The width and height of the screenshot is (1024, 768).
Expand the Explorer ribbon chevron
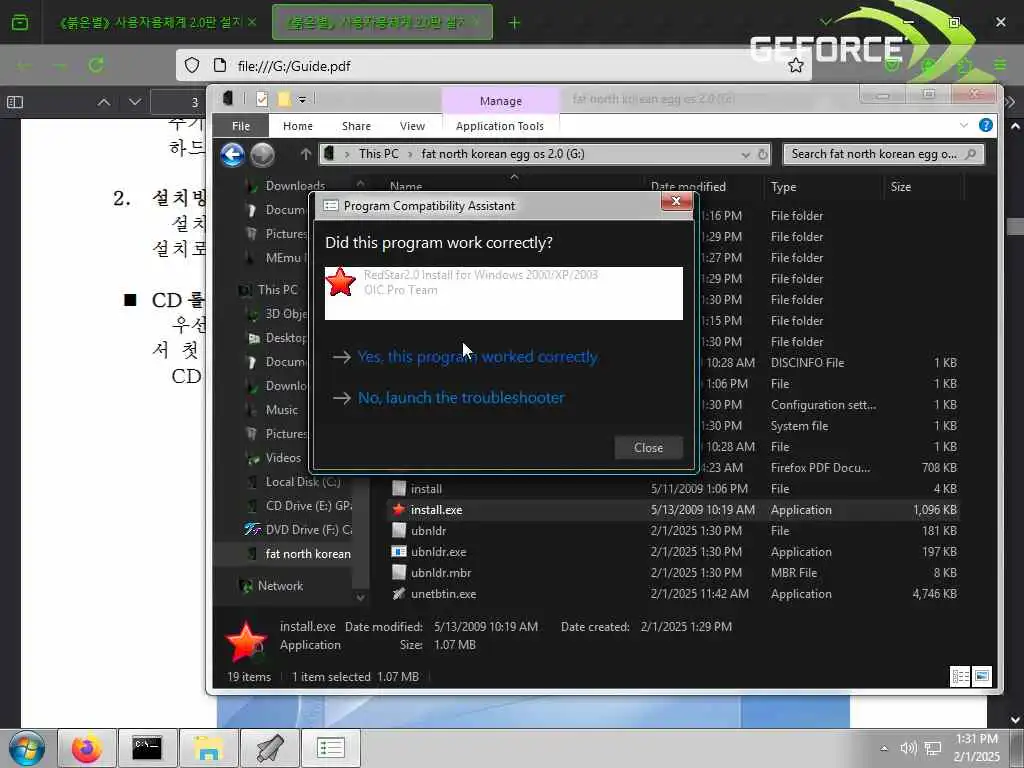pos(964,125)
